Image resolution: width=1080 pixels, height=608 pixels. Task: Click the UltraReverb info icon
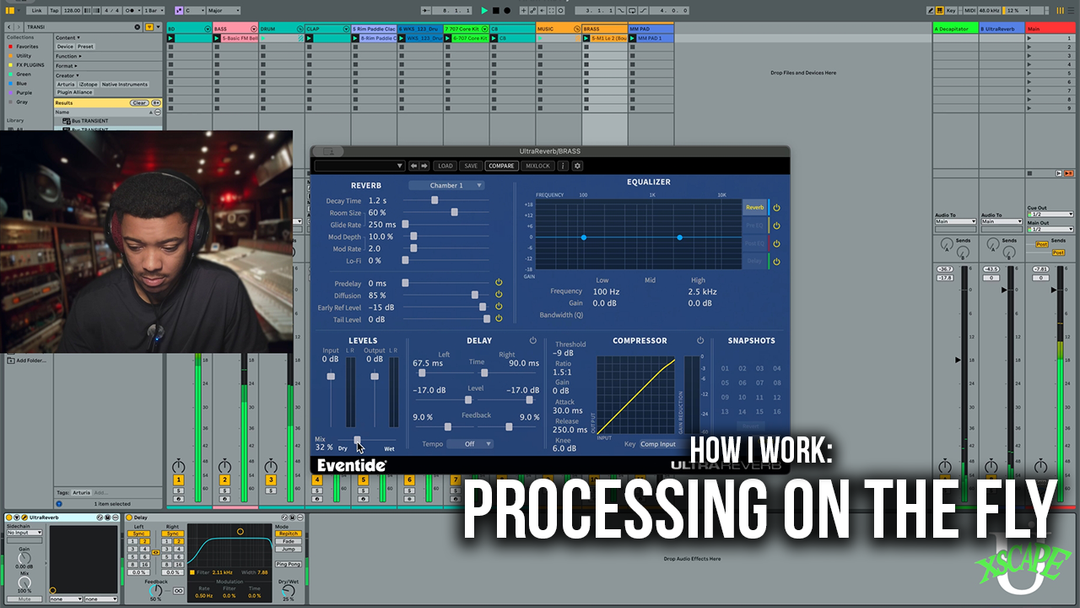[x=563, y=166]
